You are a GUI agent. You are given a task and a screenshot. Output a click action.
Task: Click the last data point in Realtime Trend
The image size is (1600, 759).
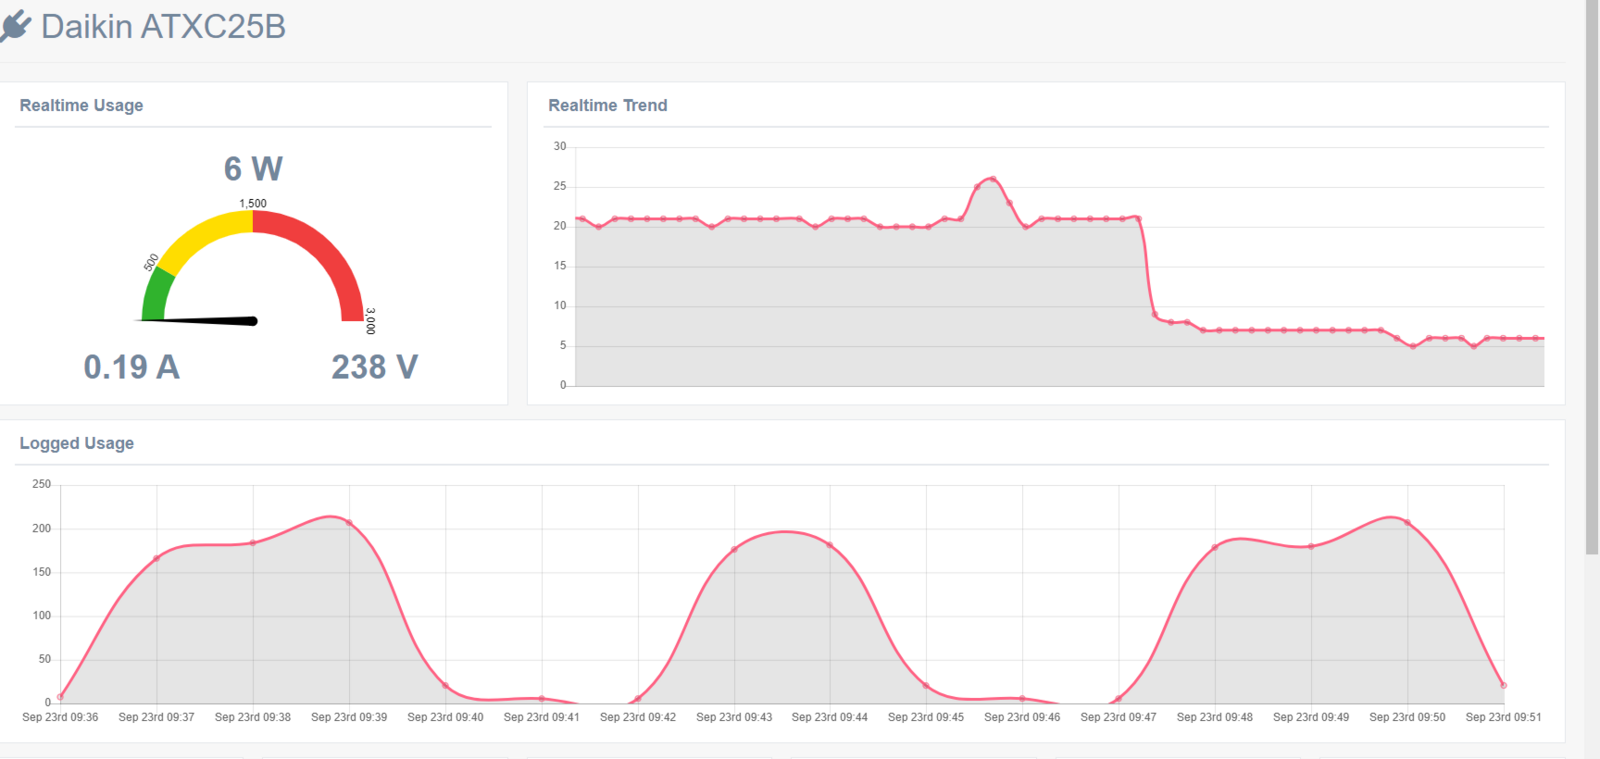[1537, 338]
